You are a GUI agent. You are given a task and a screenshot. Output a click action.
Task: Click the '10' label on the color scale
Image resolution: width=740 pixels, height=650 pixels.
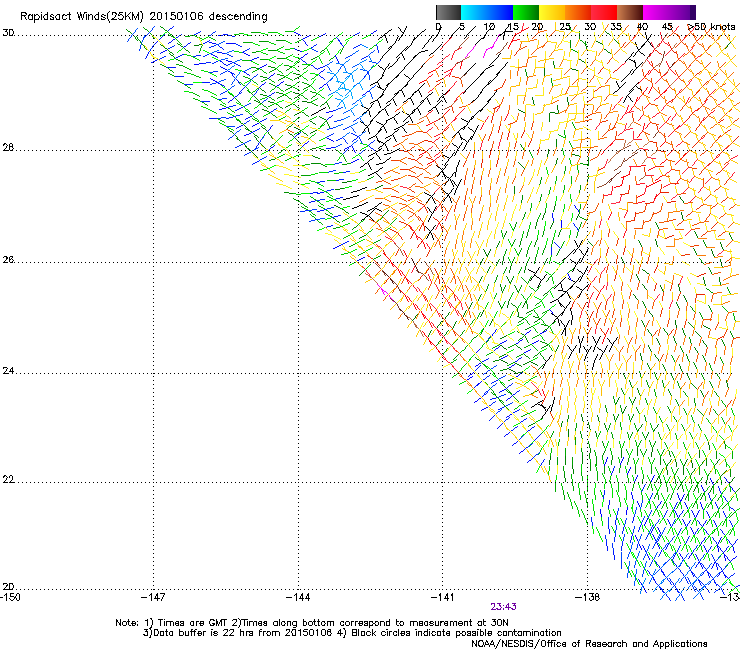(x=489, y=27)
